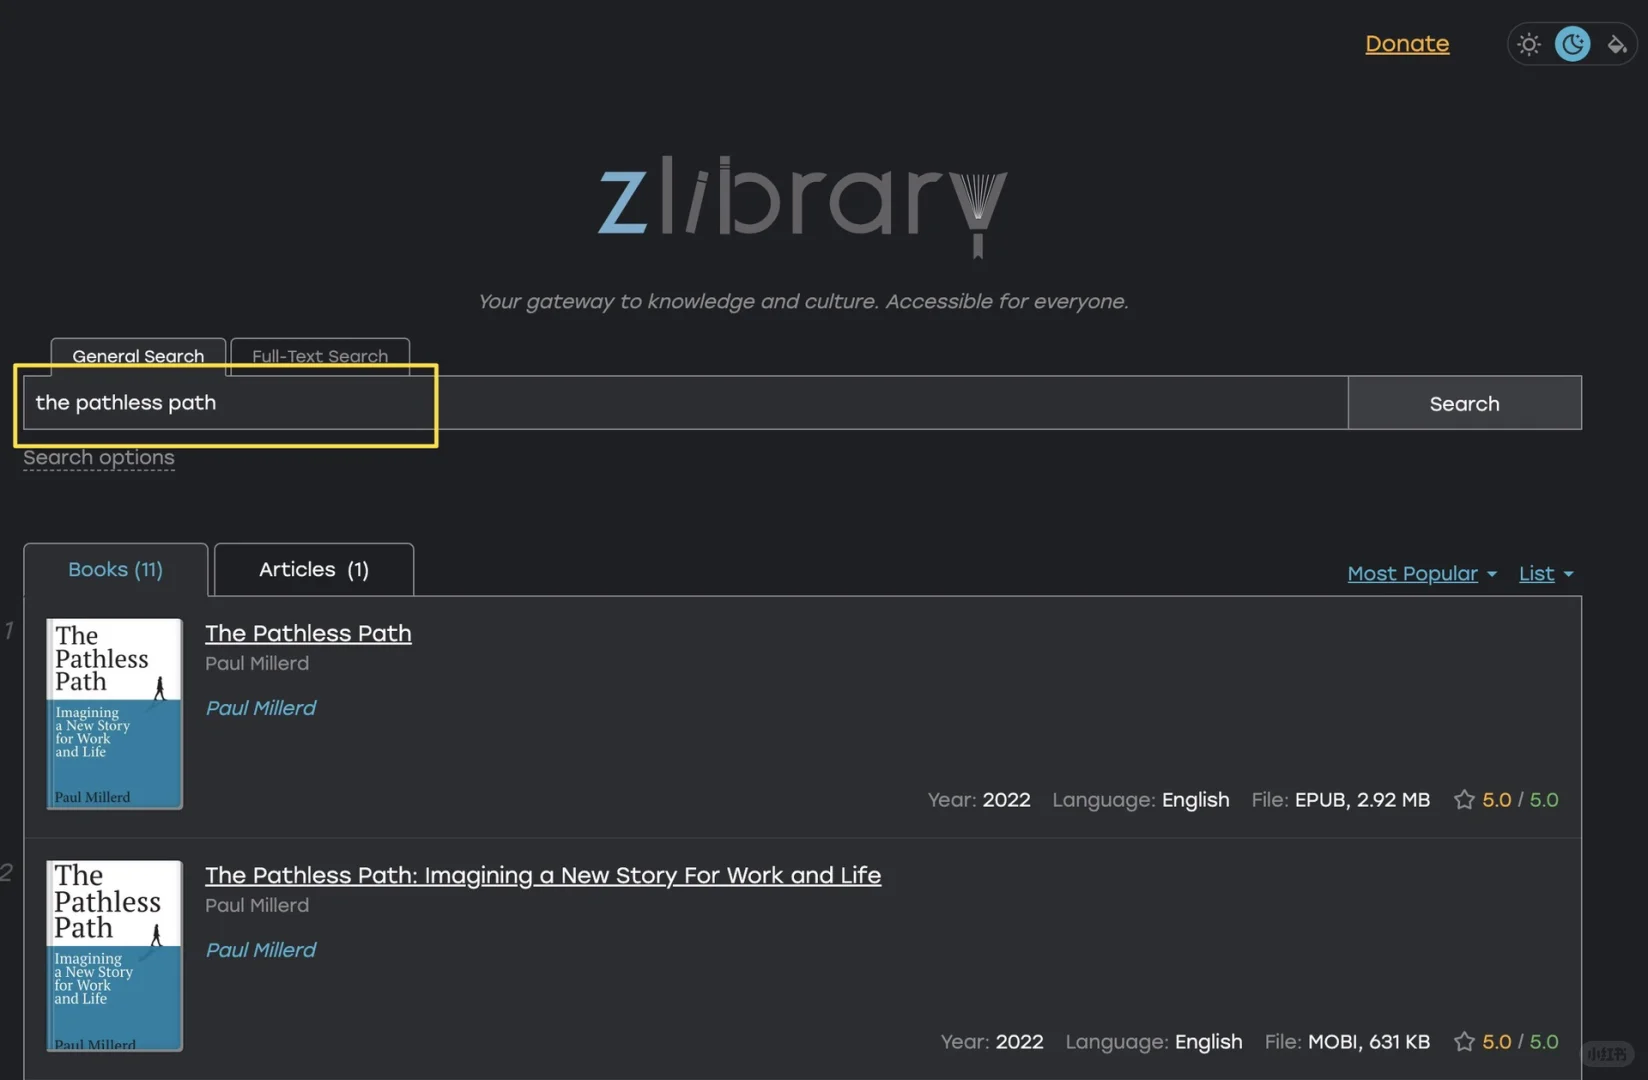Switch to Full-Text Search tab
1648x1080 pixels.
[x=320, y=356]
